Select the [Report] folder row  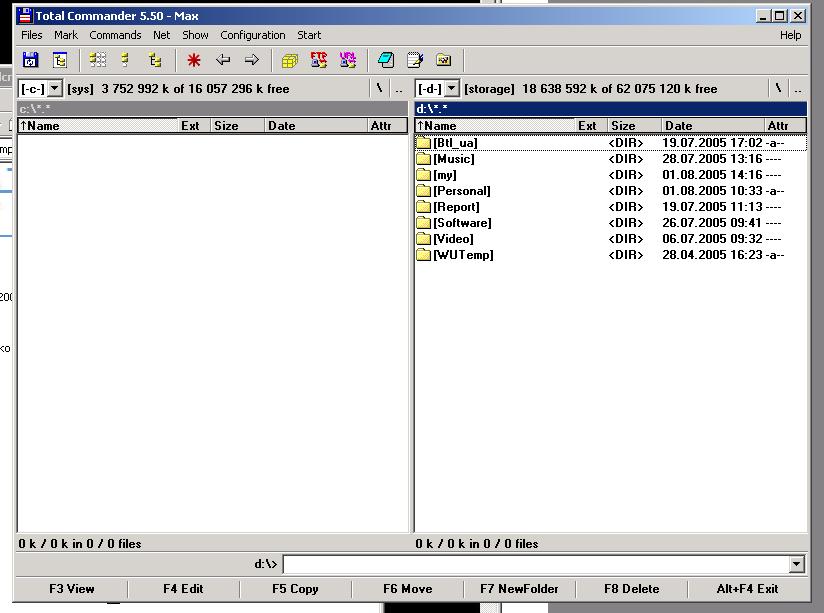coord(611,207)
